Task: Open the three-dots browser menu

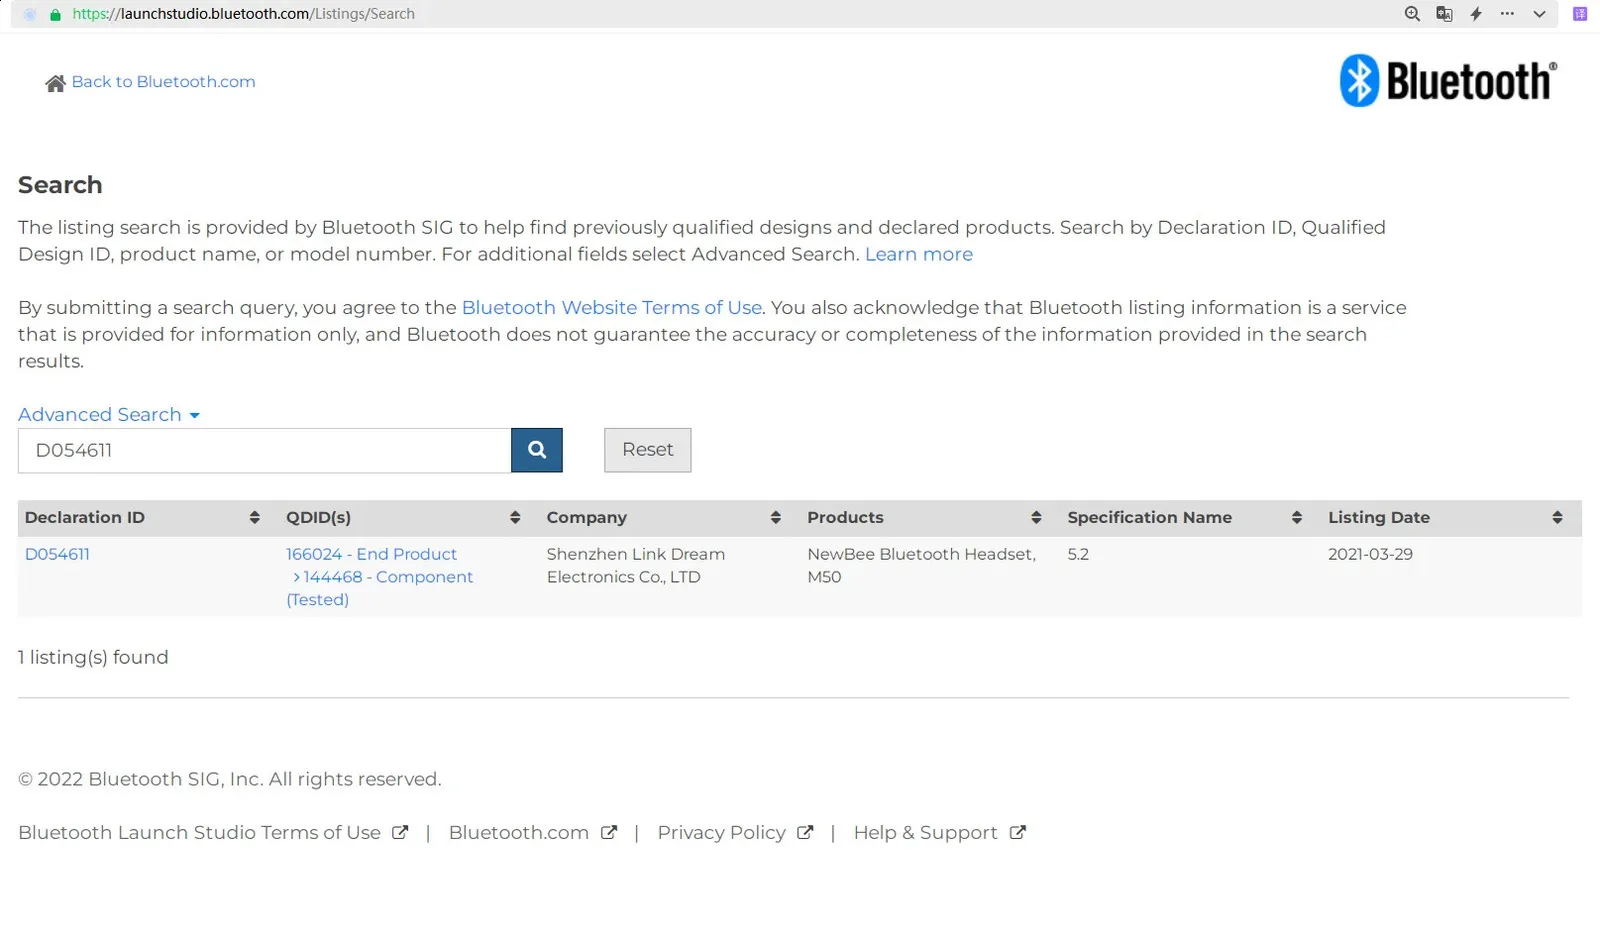Action: coord(1507,14)
